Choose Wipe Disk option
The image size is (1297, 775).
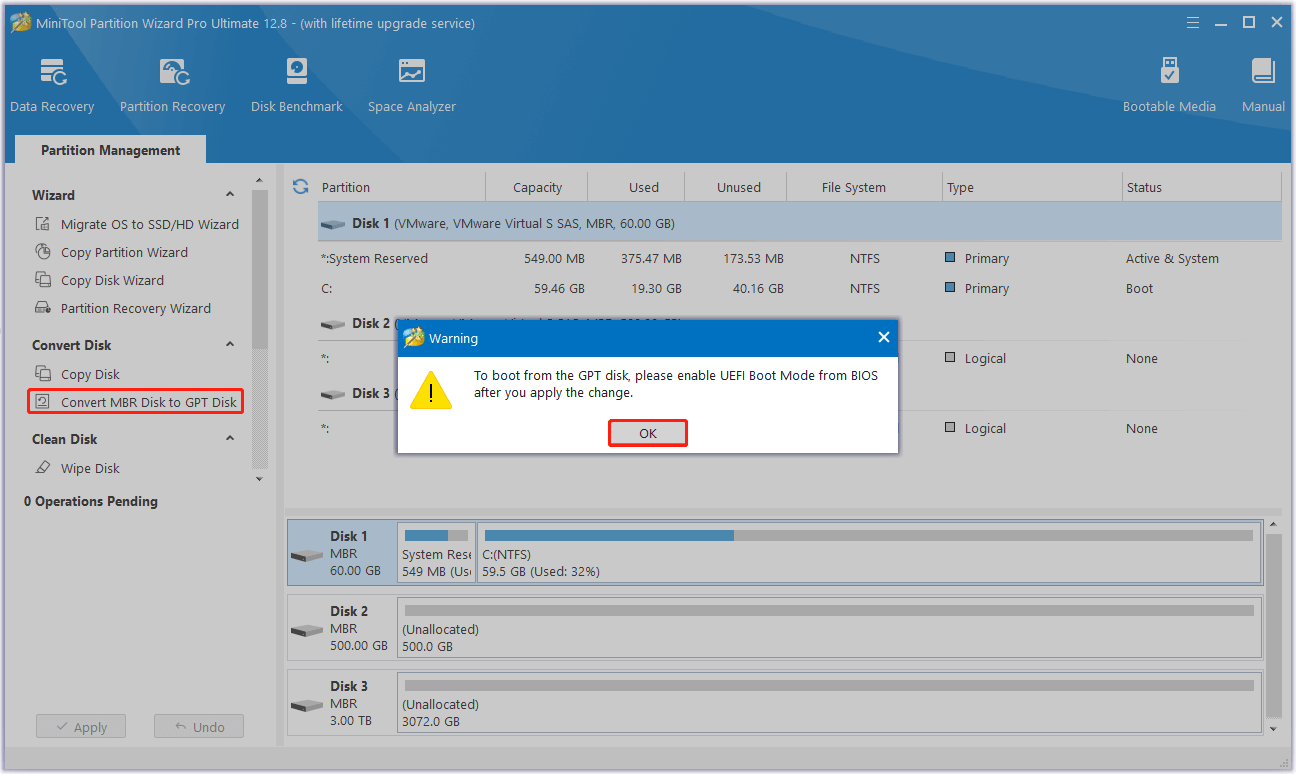(x=90, y=468)
